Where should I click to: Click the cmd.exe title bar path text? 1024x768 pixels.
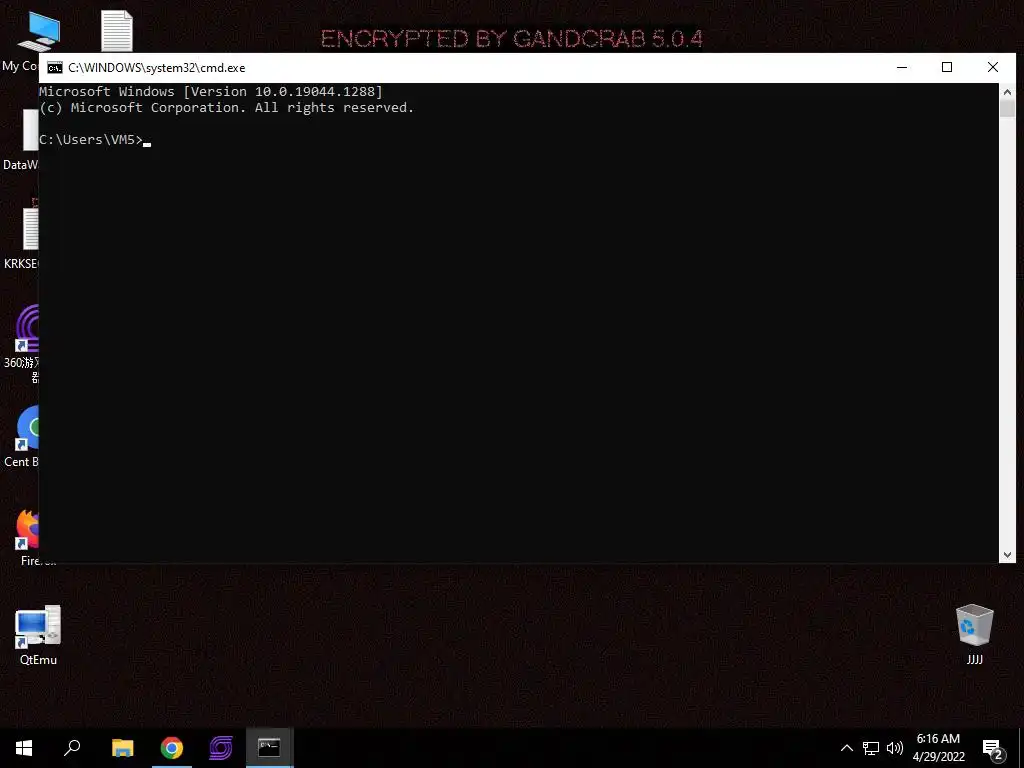click(x=157, y=68)
